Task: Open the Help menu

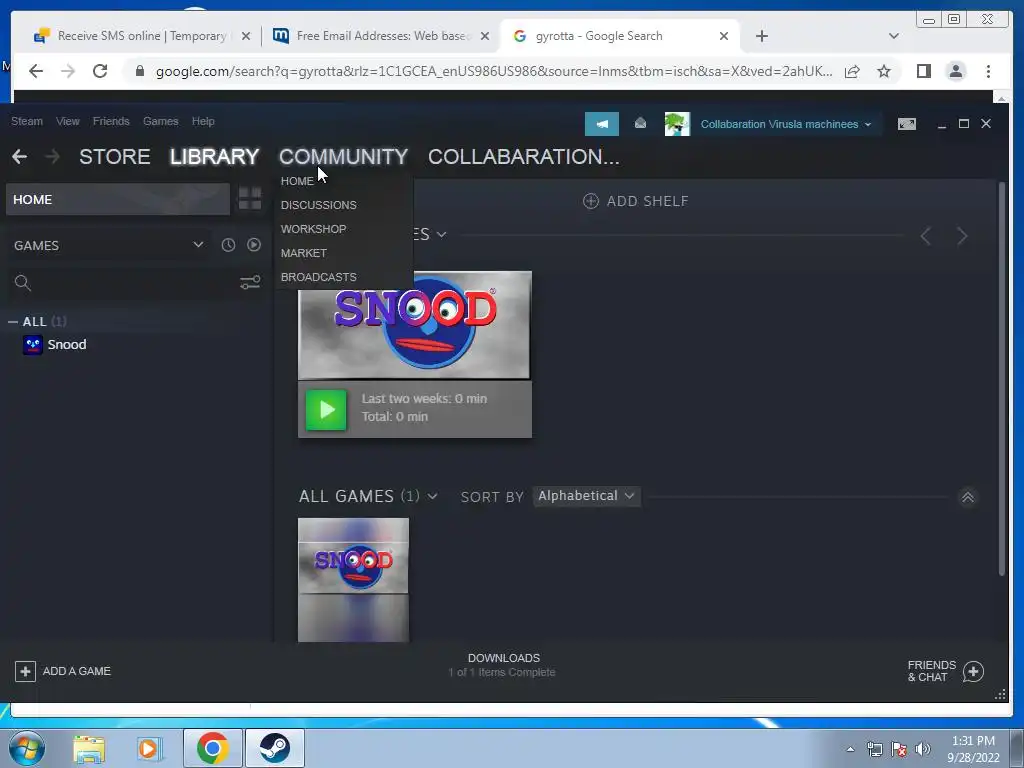Action: (x=203, y=121)
